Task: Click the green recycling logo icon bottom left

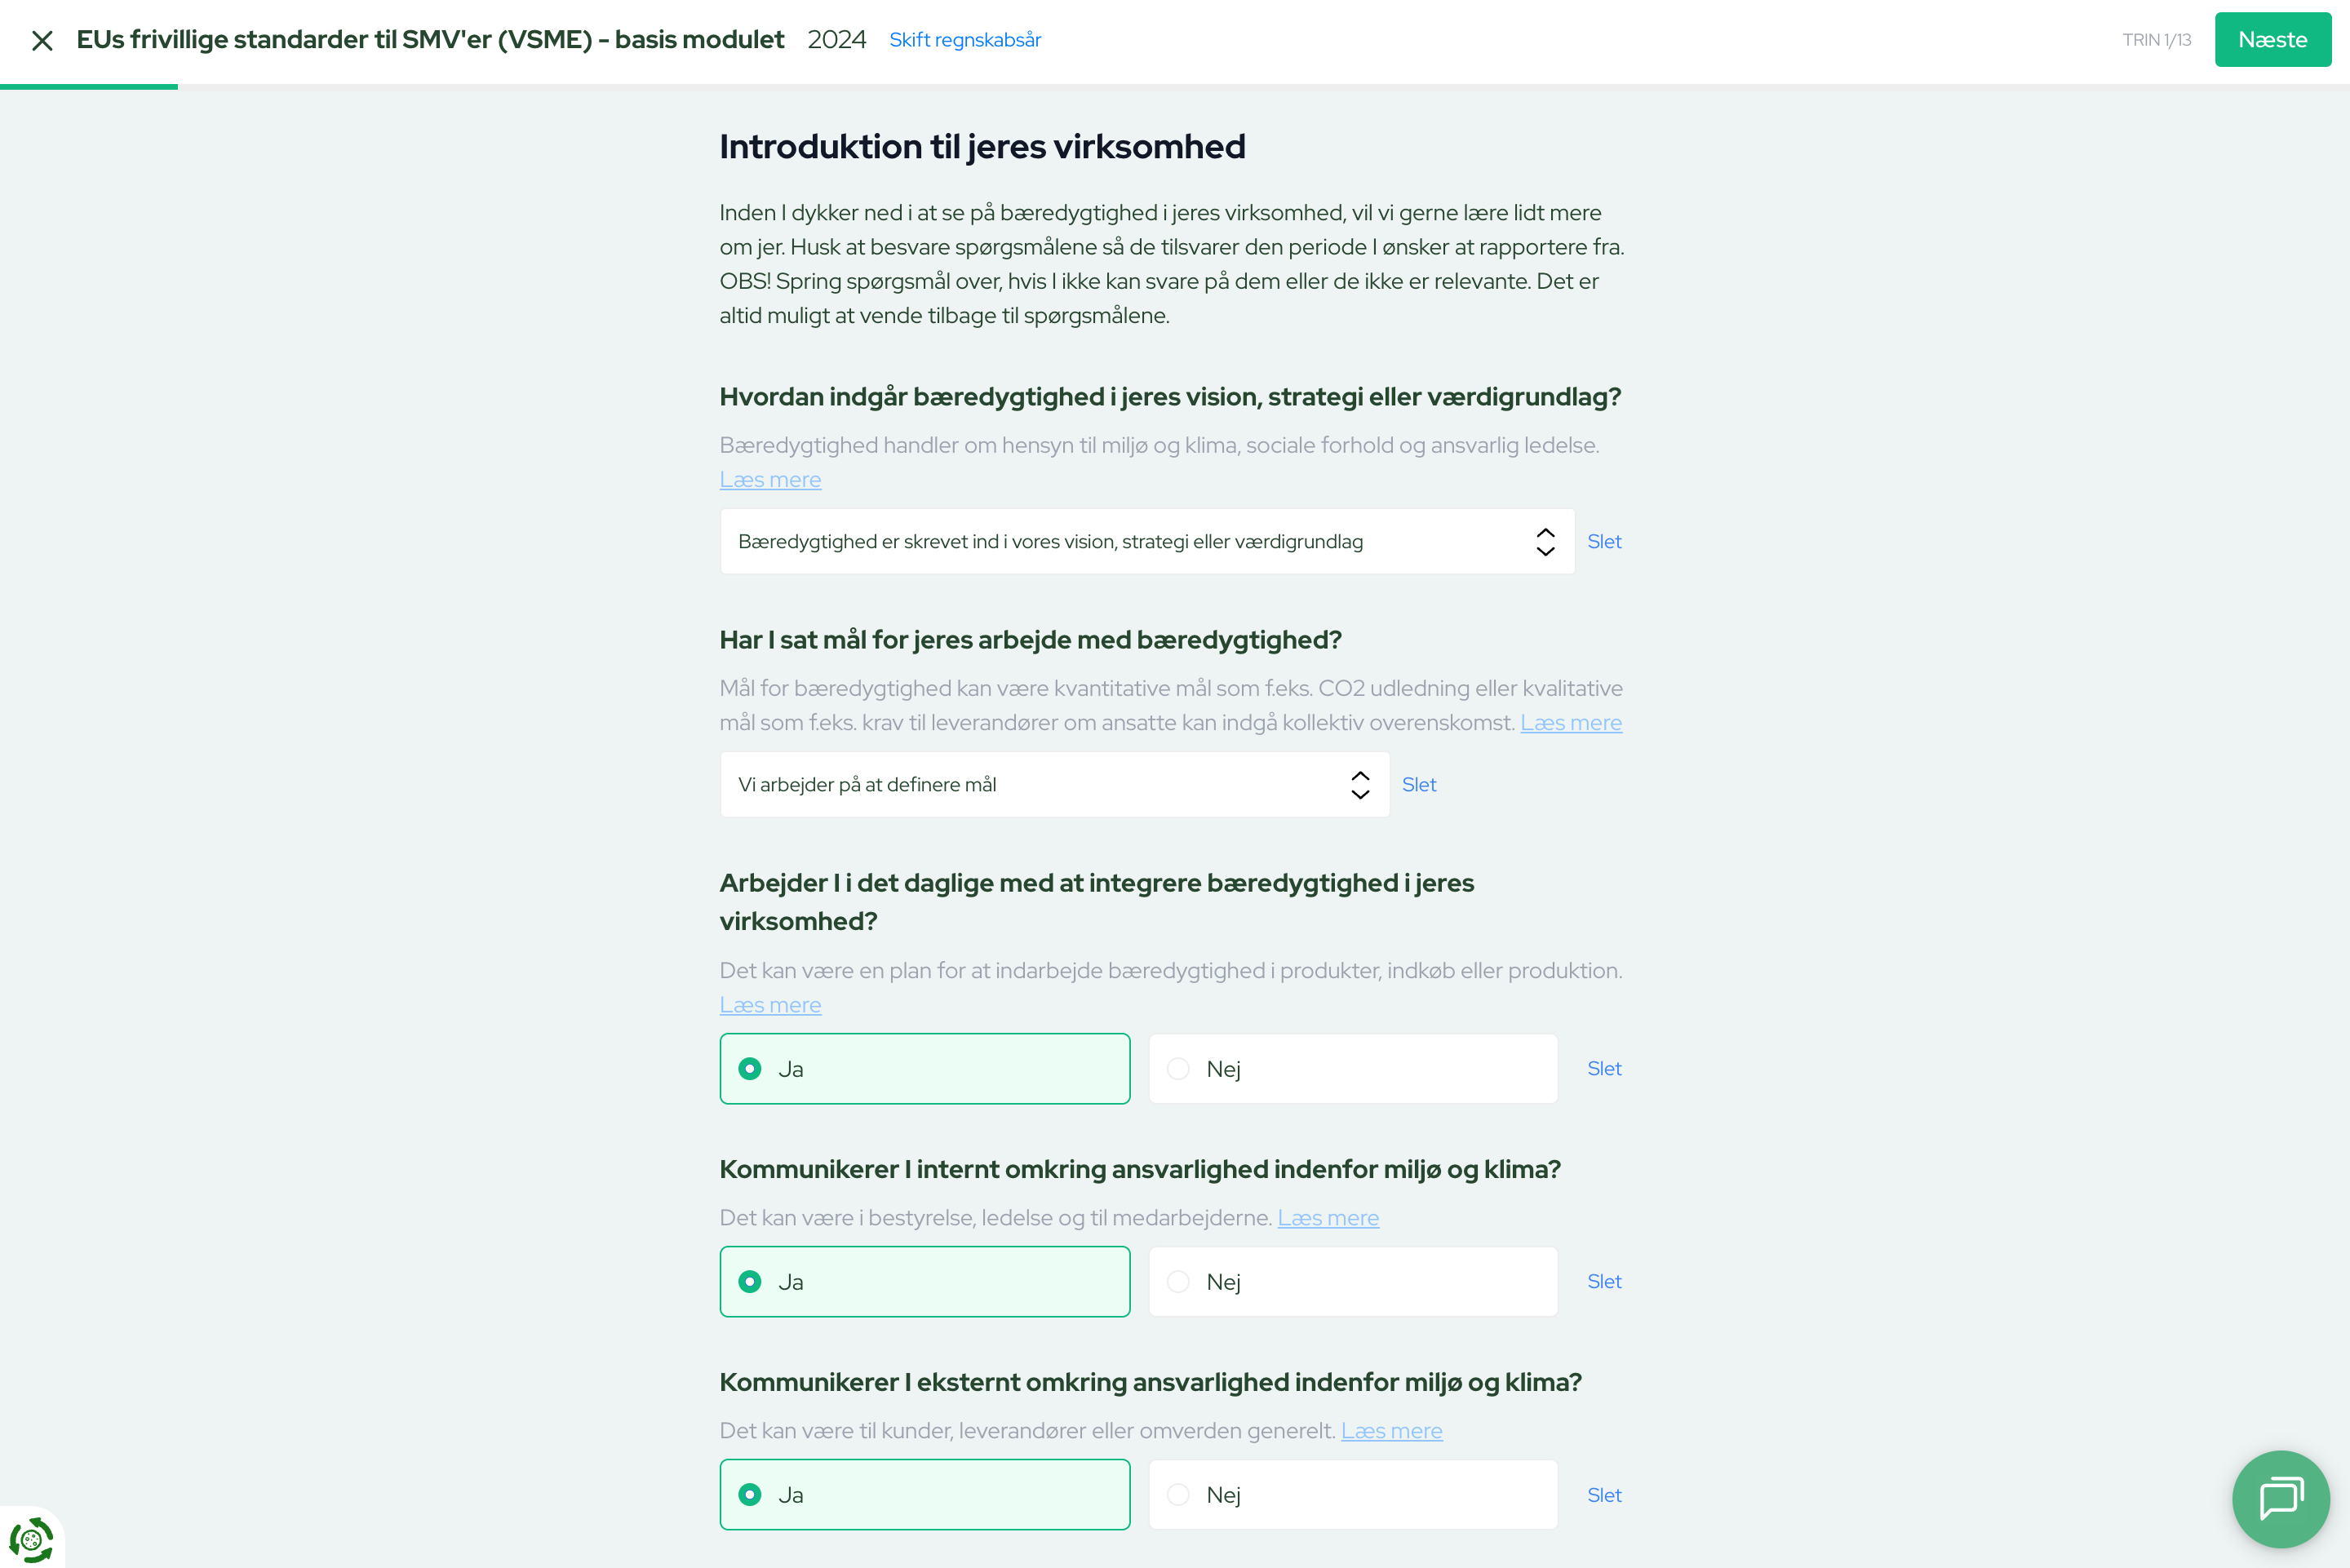Action: [x=31, y=1539]
